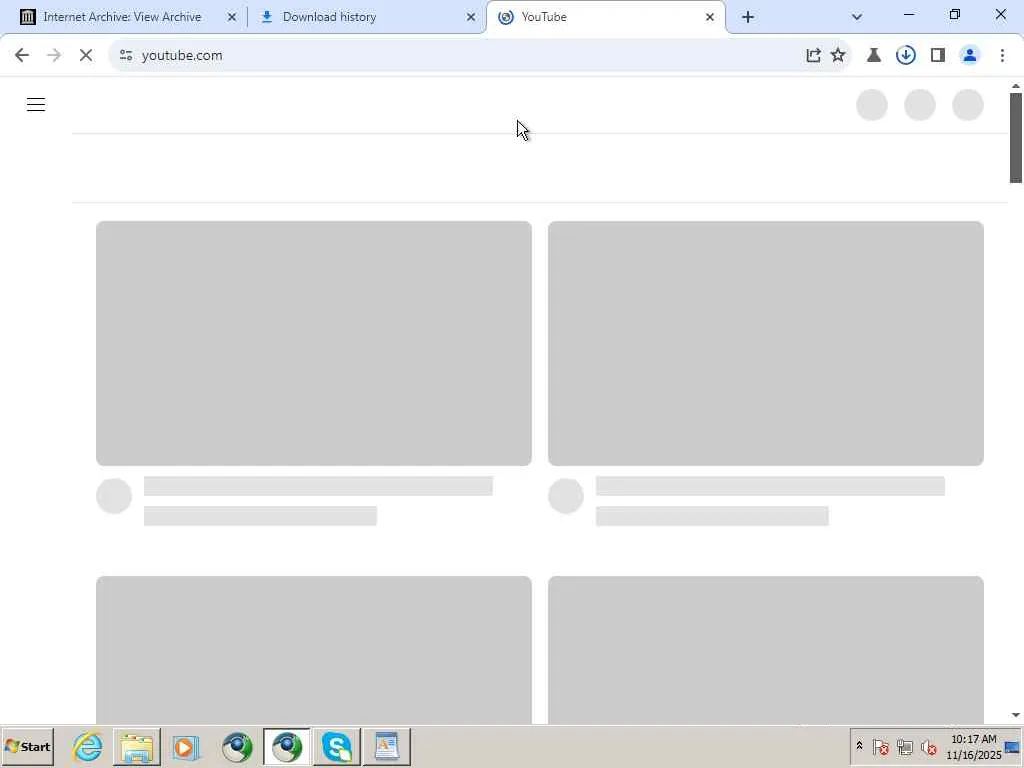Stop loading the YouTube page
Image resolution: width=1024 pixels, height=768 pixels.
(x=86, y=56)
